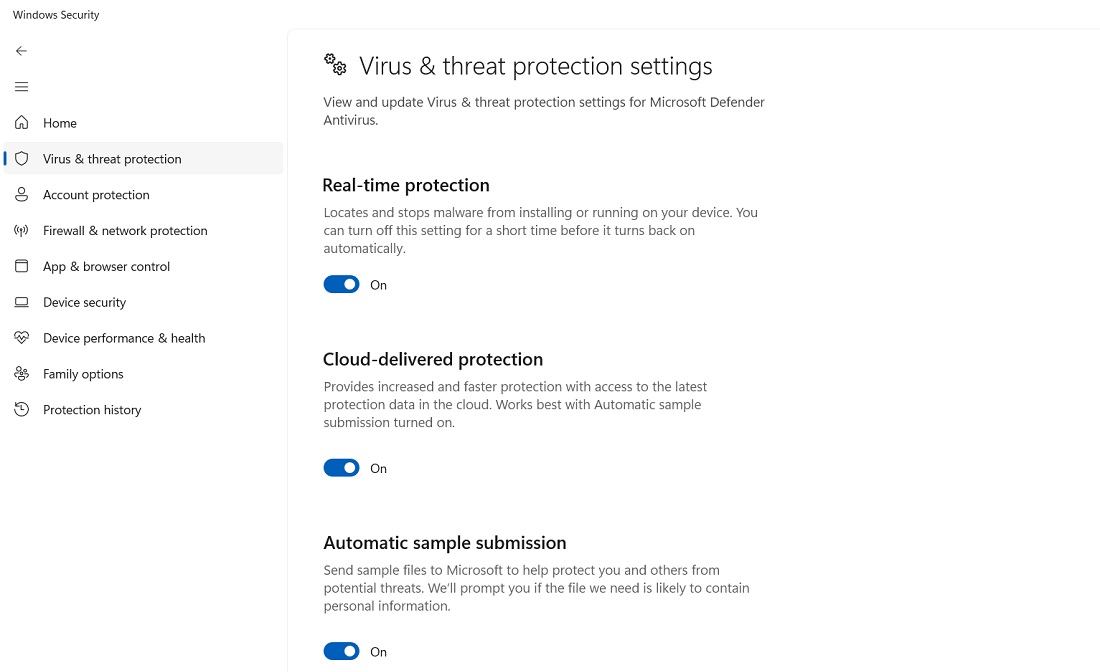Click the back arrow button
Image resolution: width=1100 pixels, height=672 pixels.
click(x=21, y=50)
